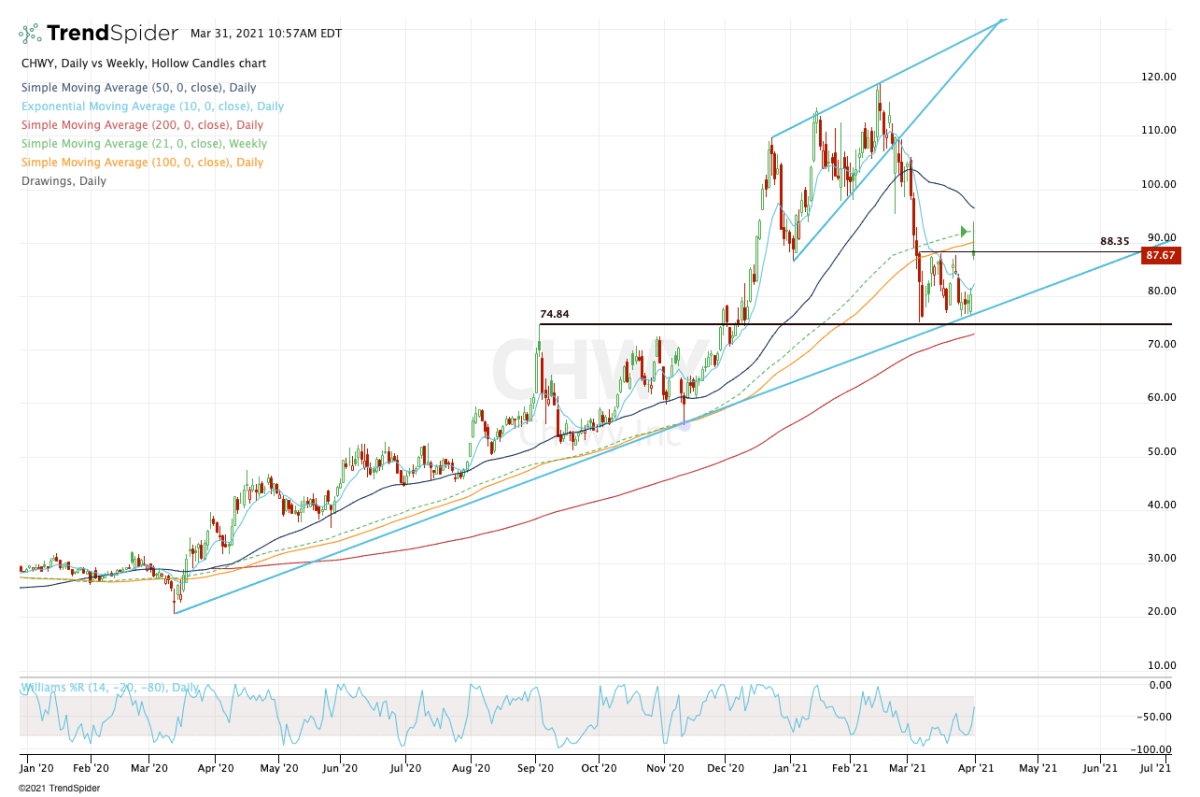Click the '©2021 TrendSpider' copyright text
The width and height of the screenshot is (1200, 797).
point(60,788)
